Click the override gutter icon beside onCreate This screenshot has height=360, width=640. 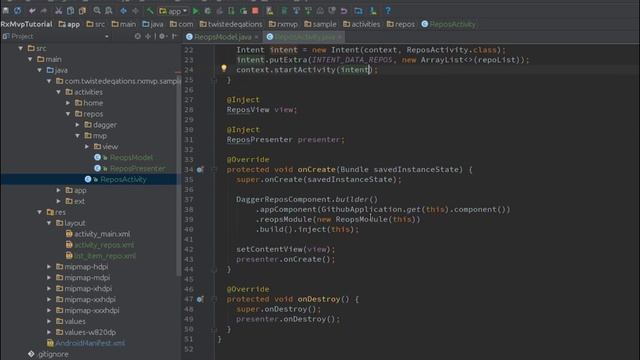pyautogui.click(x=200, y=169)
